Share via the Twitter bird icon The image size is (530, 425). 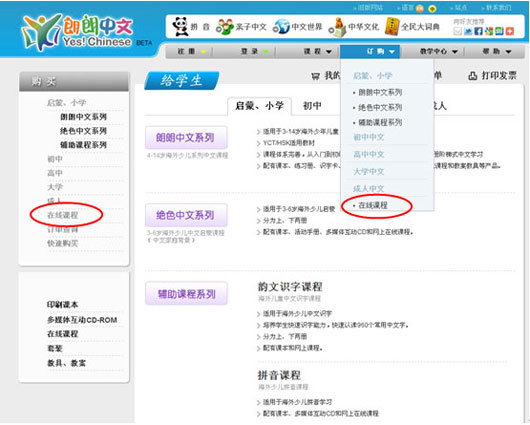[468, 31]
